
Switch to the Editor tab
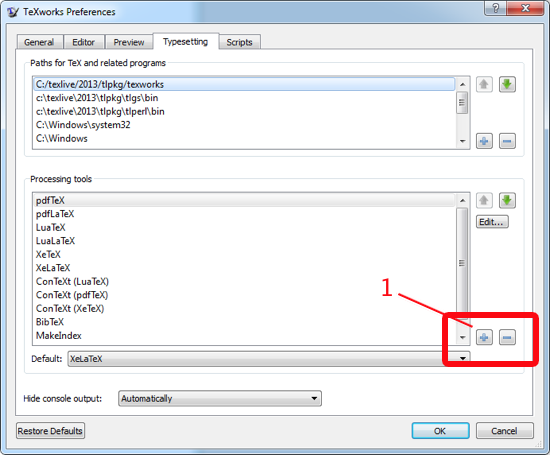click(83, 42)
